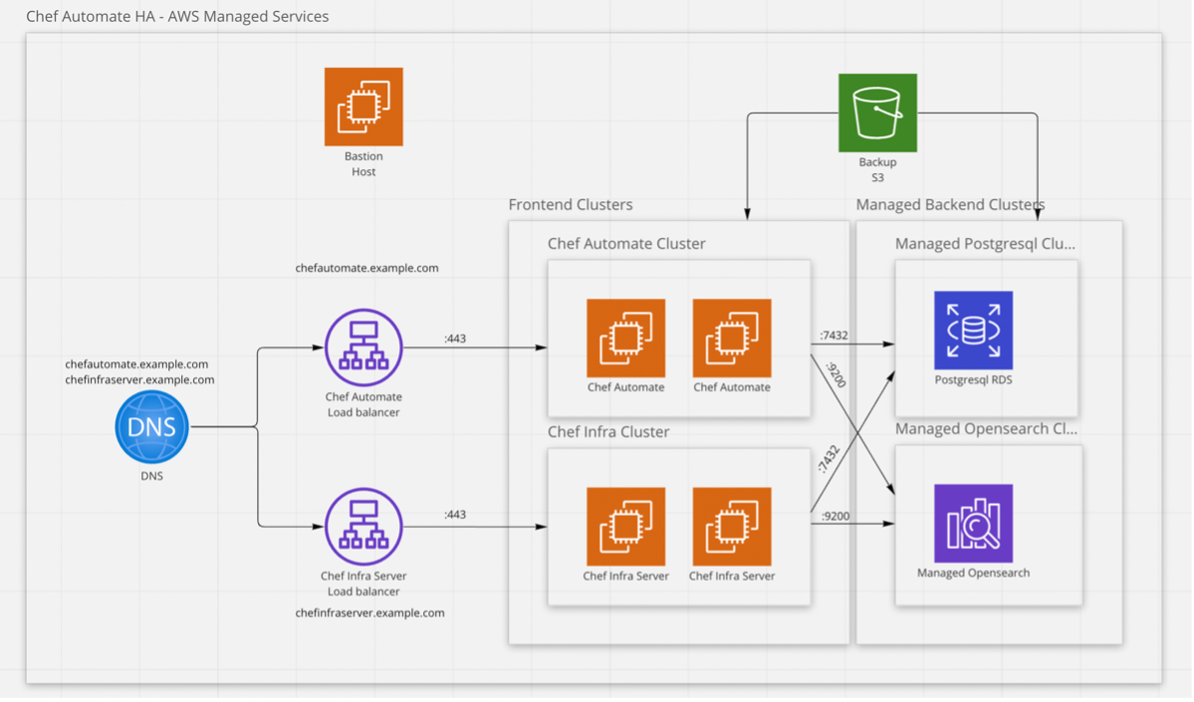Click the Frontend Clusters heading
This screenshot has width=1194, height=702.
click(571, 205)
